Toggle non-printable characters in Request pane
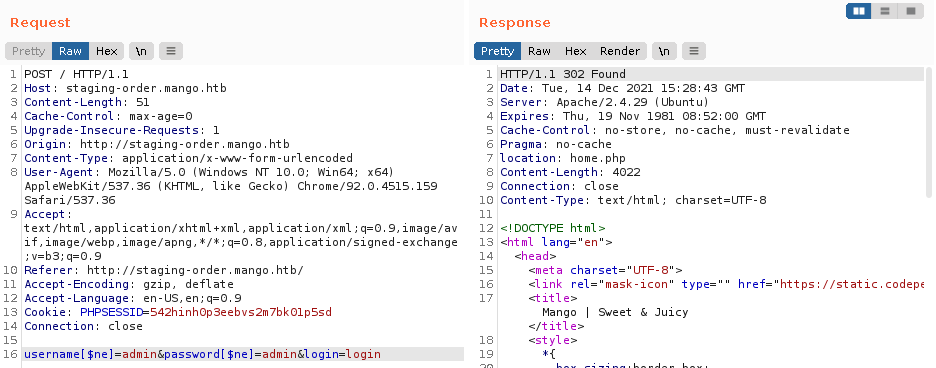 [x=141, y=51]
